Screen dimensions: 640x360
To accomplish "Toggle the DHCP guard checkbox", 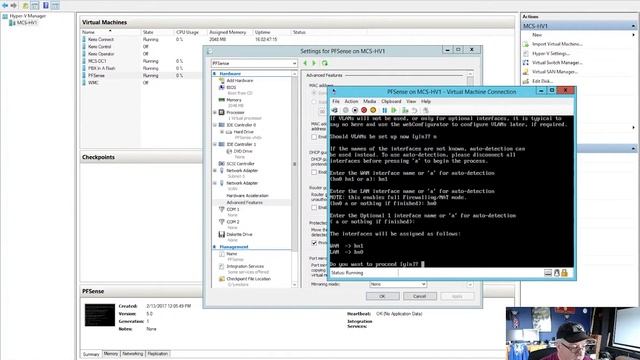I will [x=314, y=172].
